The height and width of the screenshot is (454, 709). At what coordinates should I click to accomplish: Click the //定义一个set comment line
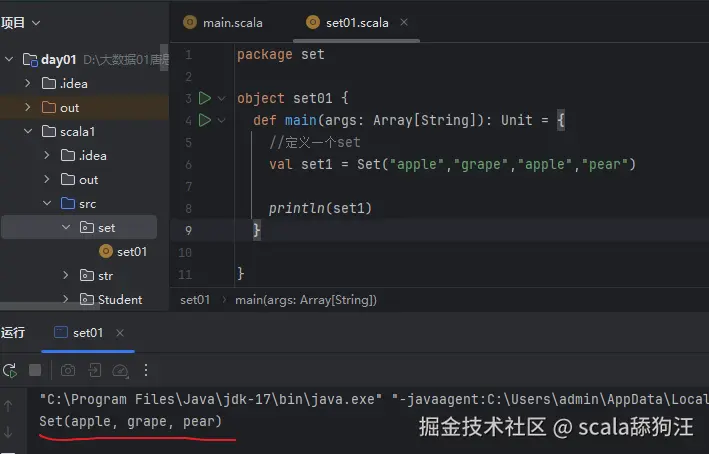tap(315, 142)
